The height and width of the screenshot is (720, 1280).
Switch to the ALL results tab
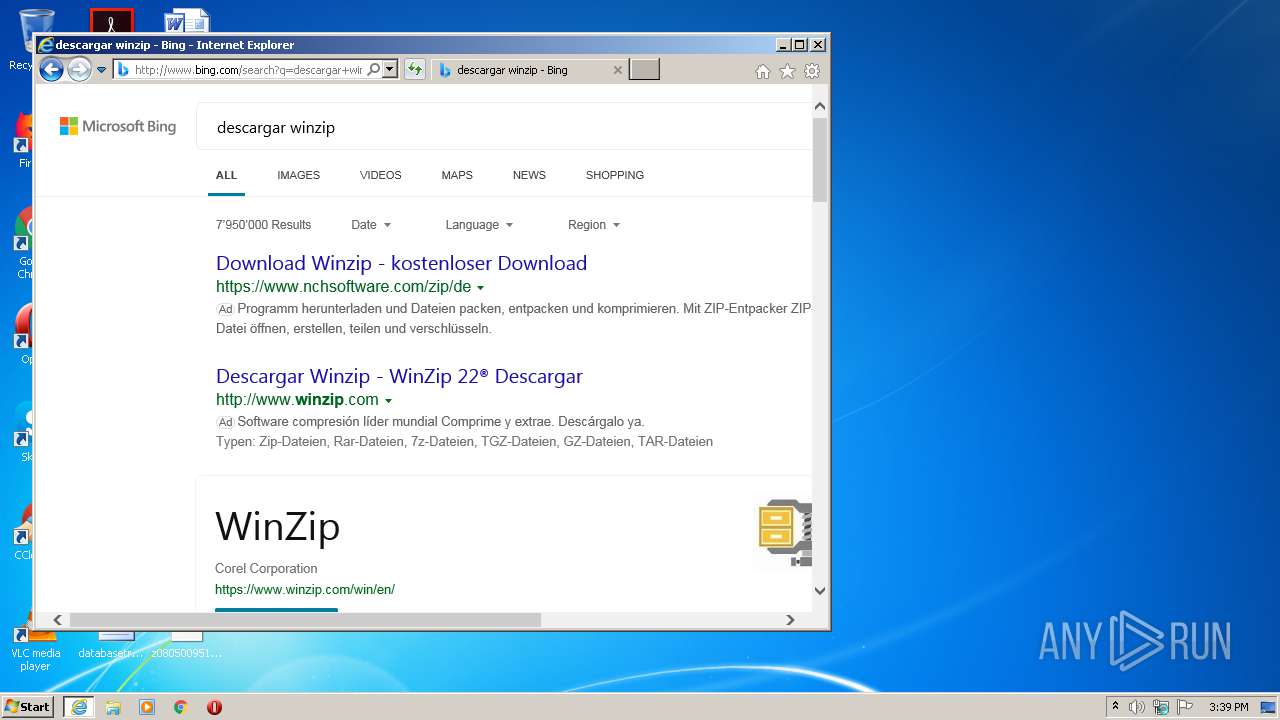(x=227, y=175)
